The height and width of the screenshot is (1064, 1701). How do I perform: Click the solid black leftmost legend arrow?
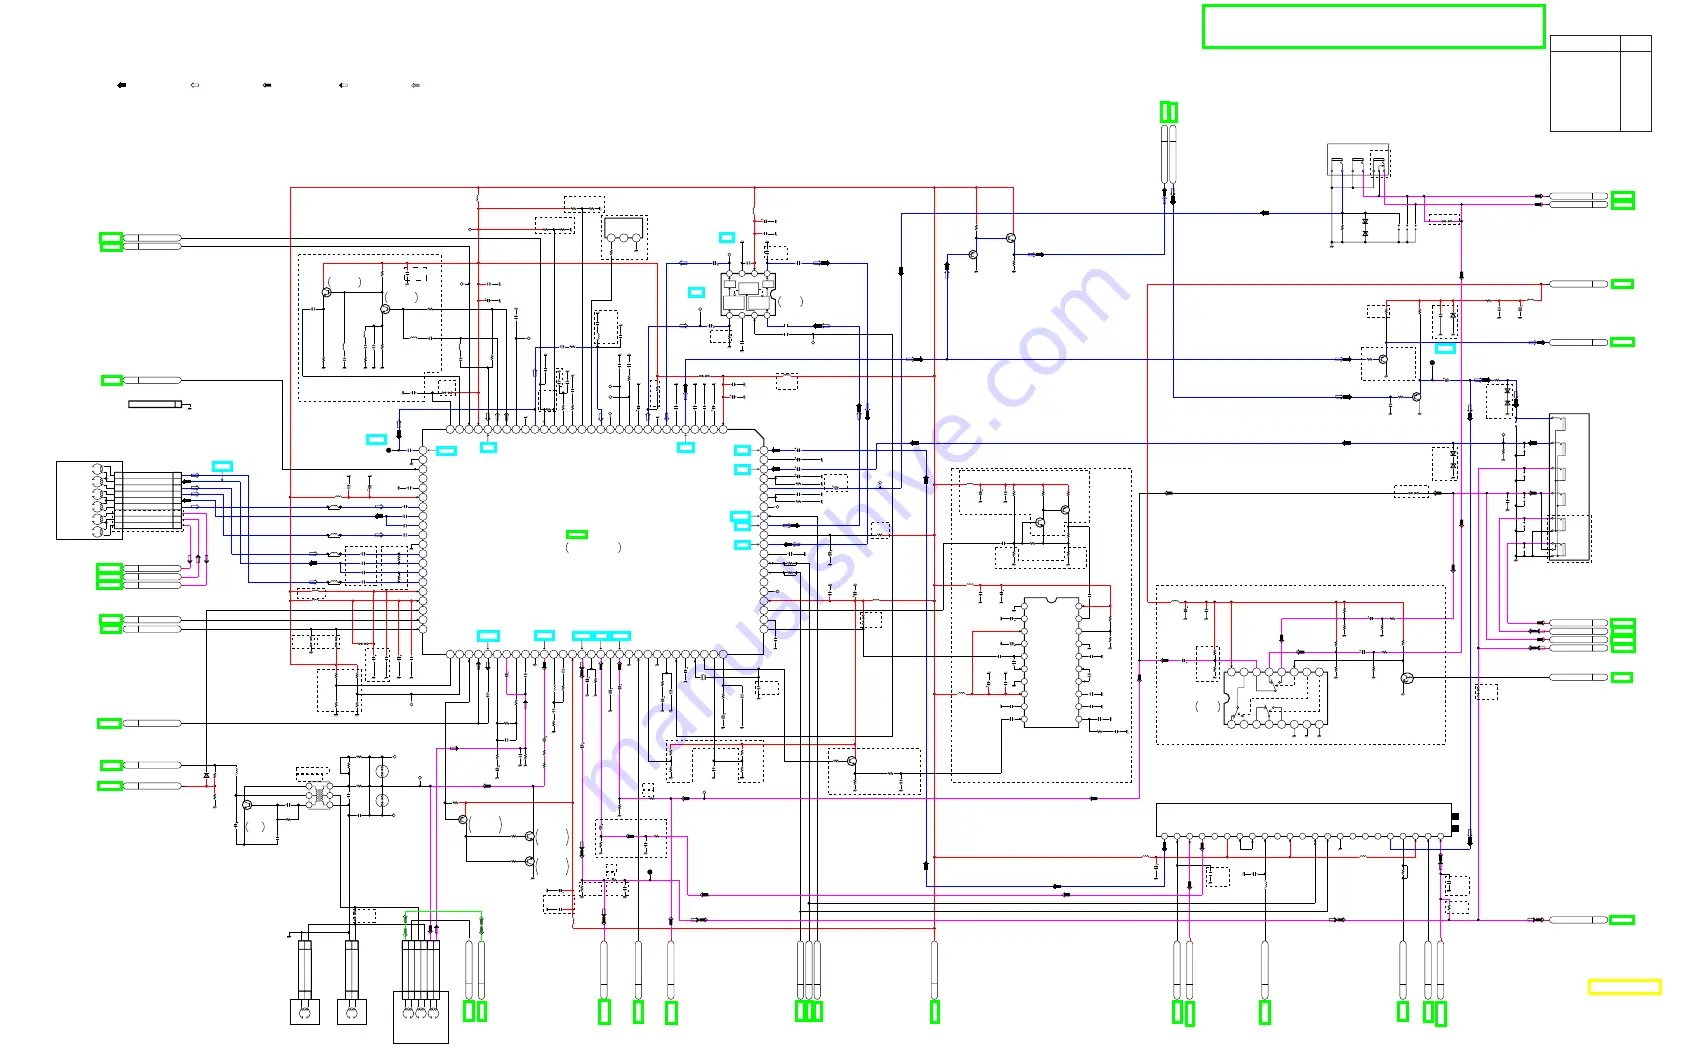point(122,85)
